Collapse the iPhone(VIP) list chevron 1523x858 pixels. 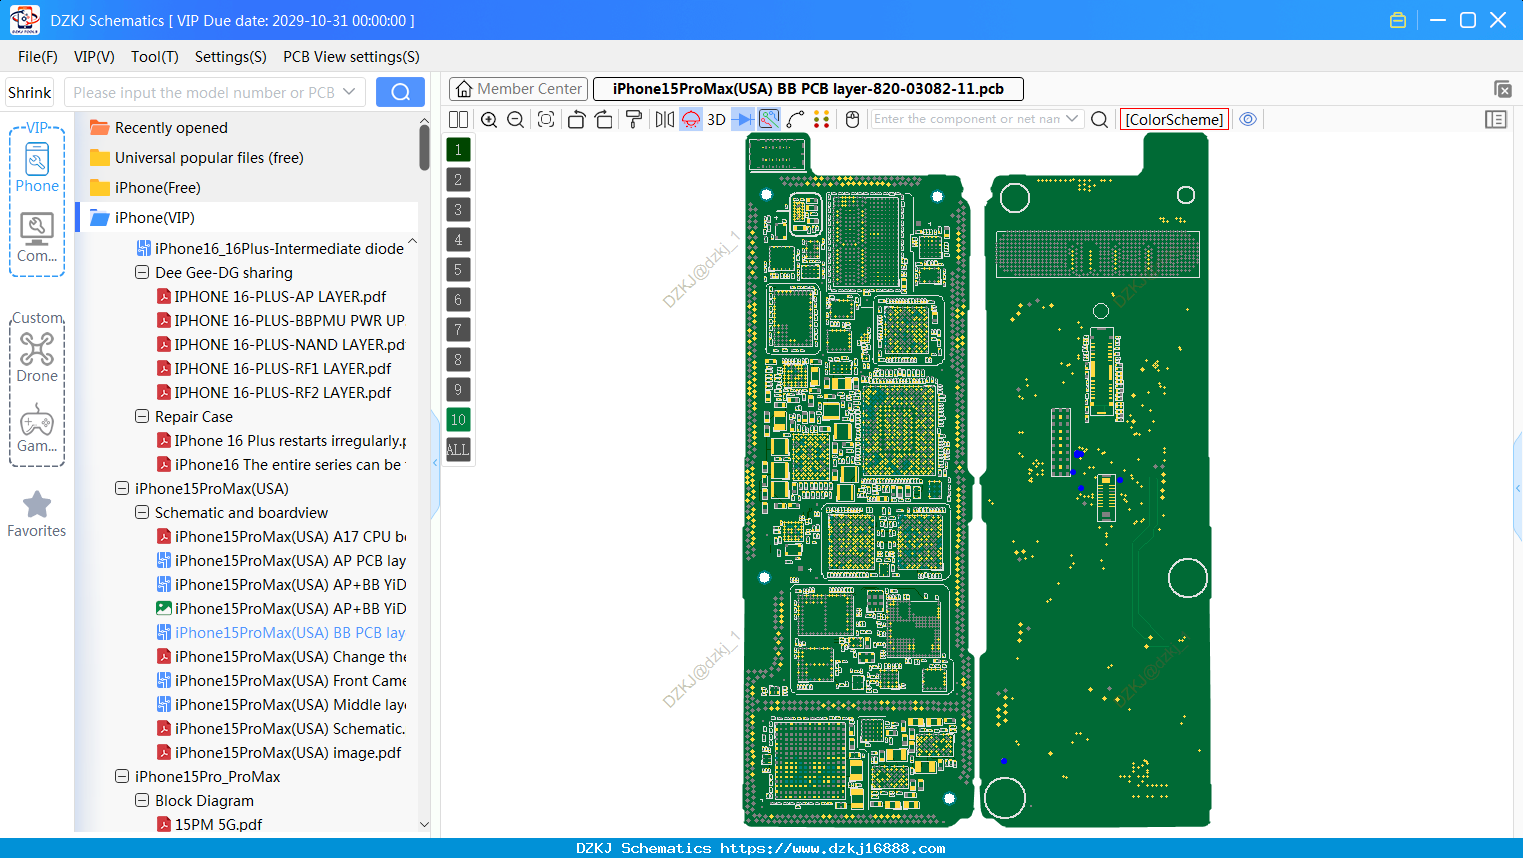[412, 242]
